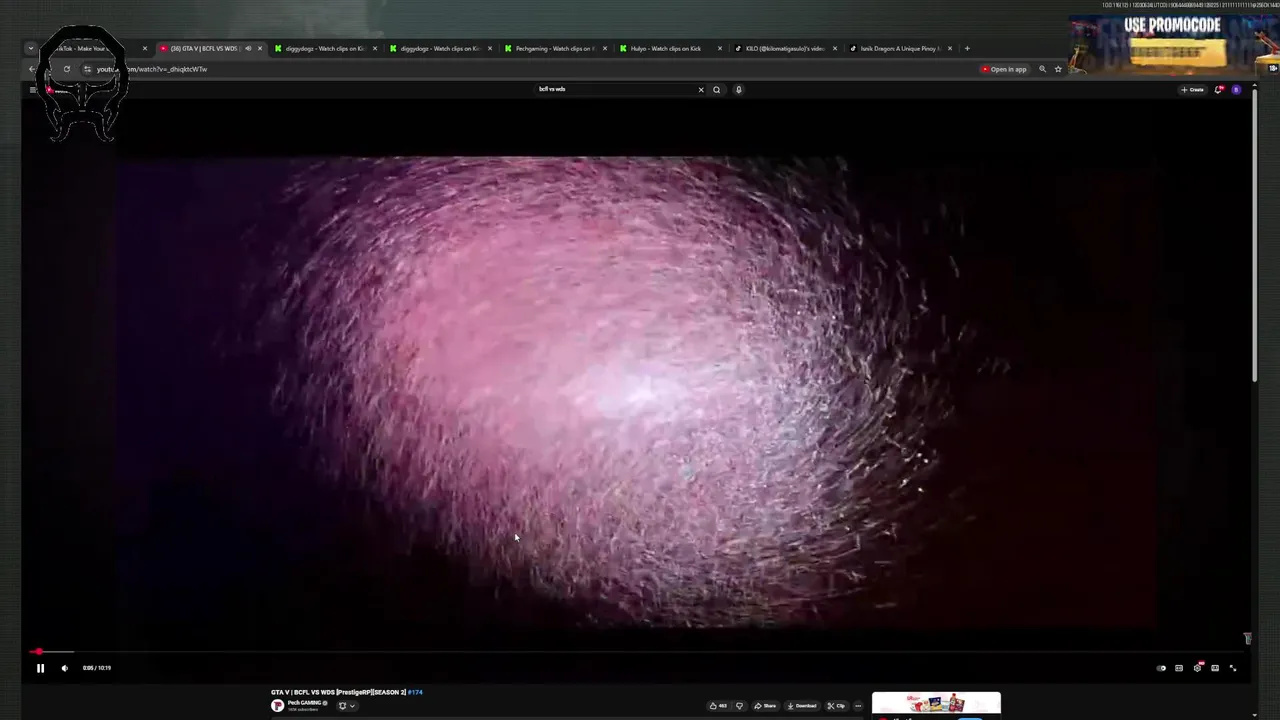
Task: Open a new browser tab
Action: tap(966, 48)
